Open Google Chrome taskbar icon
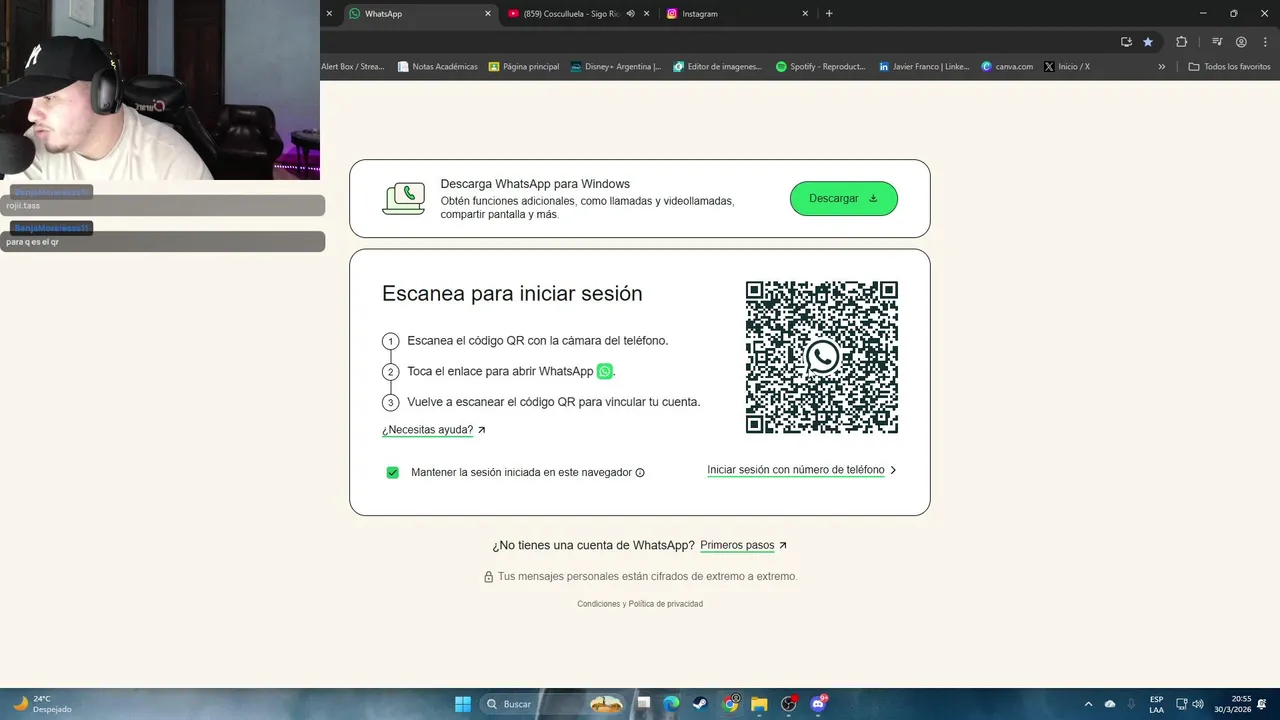 (x=731, y=704)
